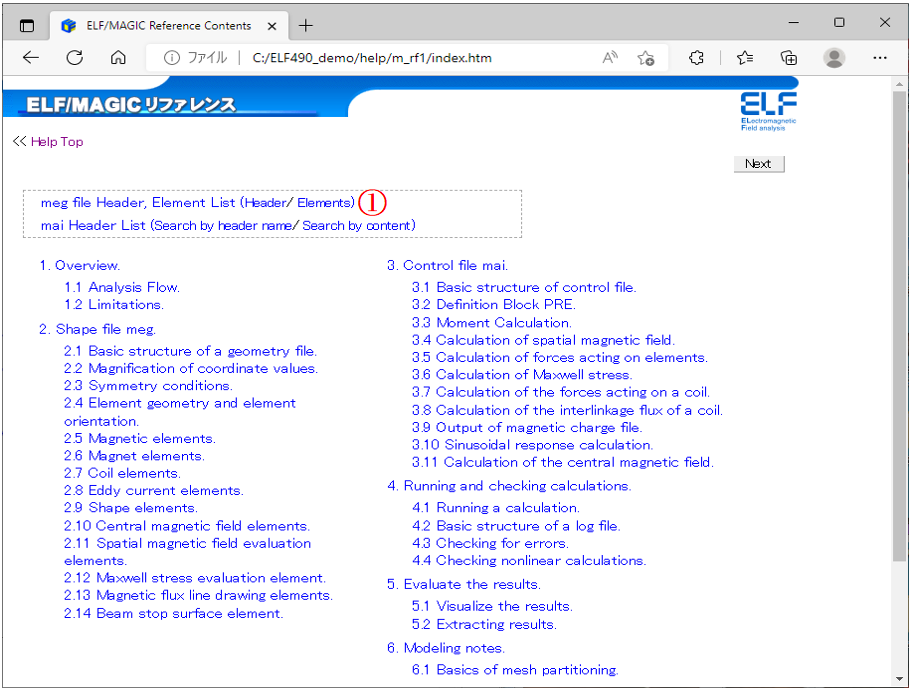Open the Collections icon
Viewport: 912px width, 690px height.
pos(789,58)
